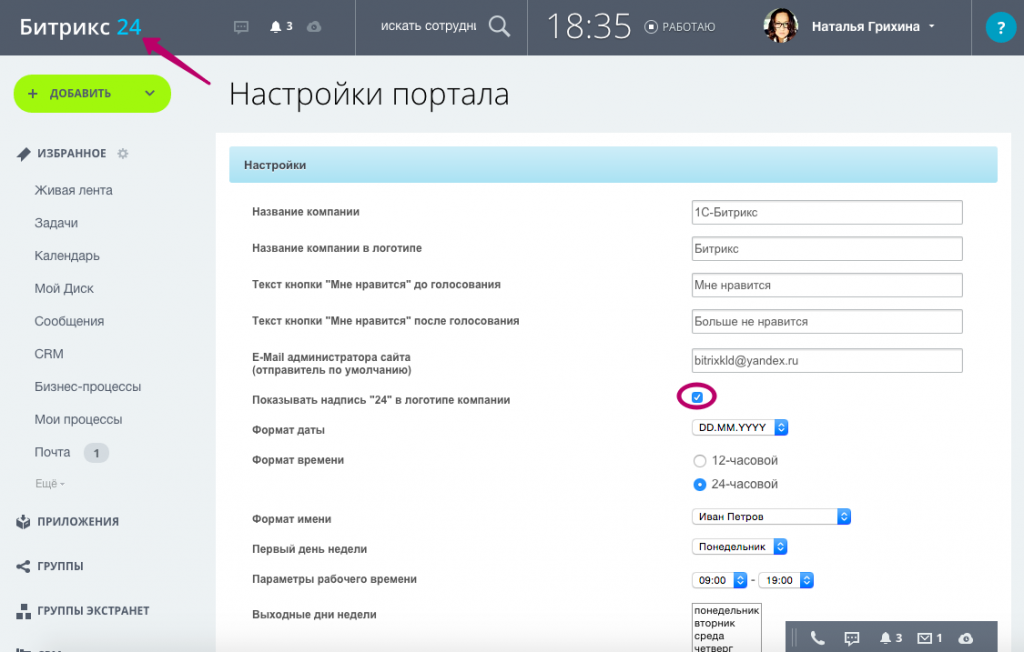Select среда in weekend days list
This screenshot has height=652, width=1024.
coord(726,636)
